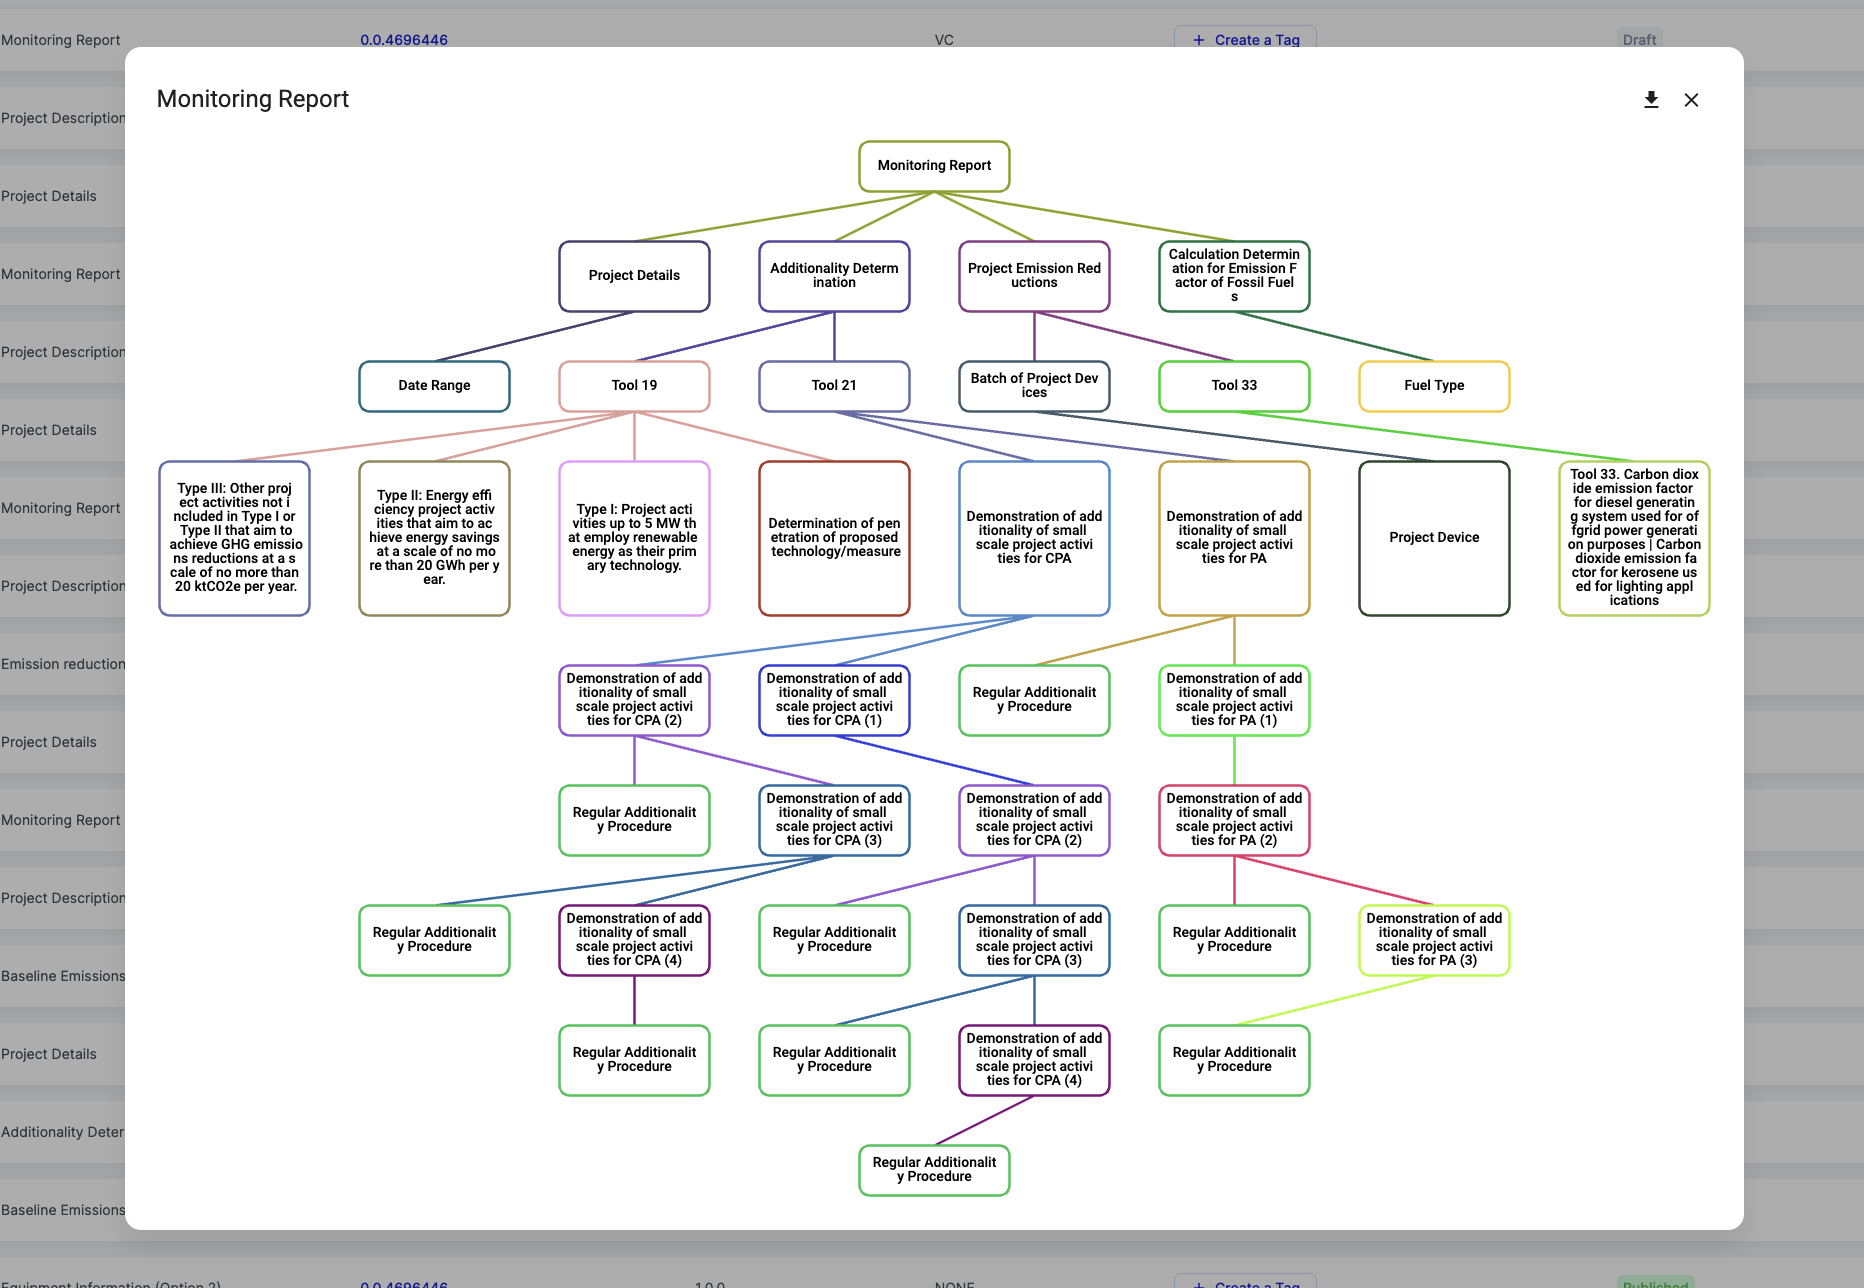Image resolution: width=1864 pixels, height=1288 pixels.
Task: Click the bottommost Regular Additionality Procedure node
Action: [934, 1170]
